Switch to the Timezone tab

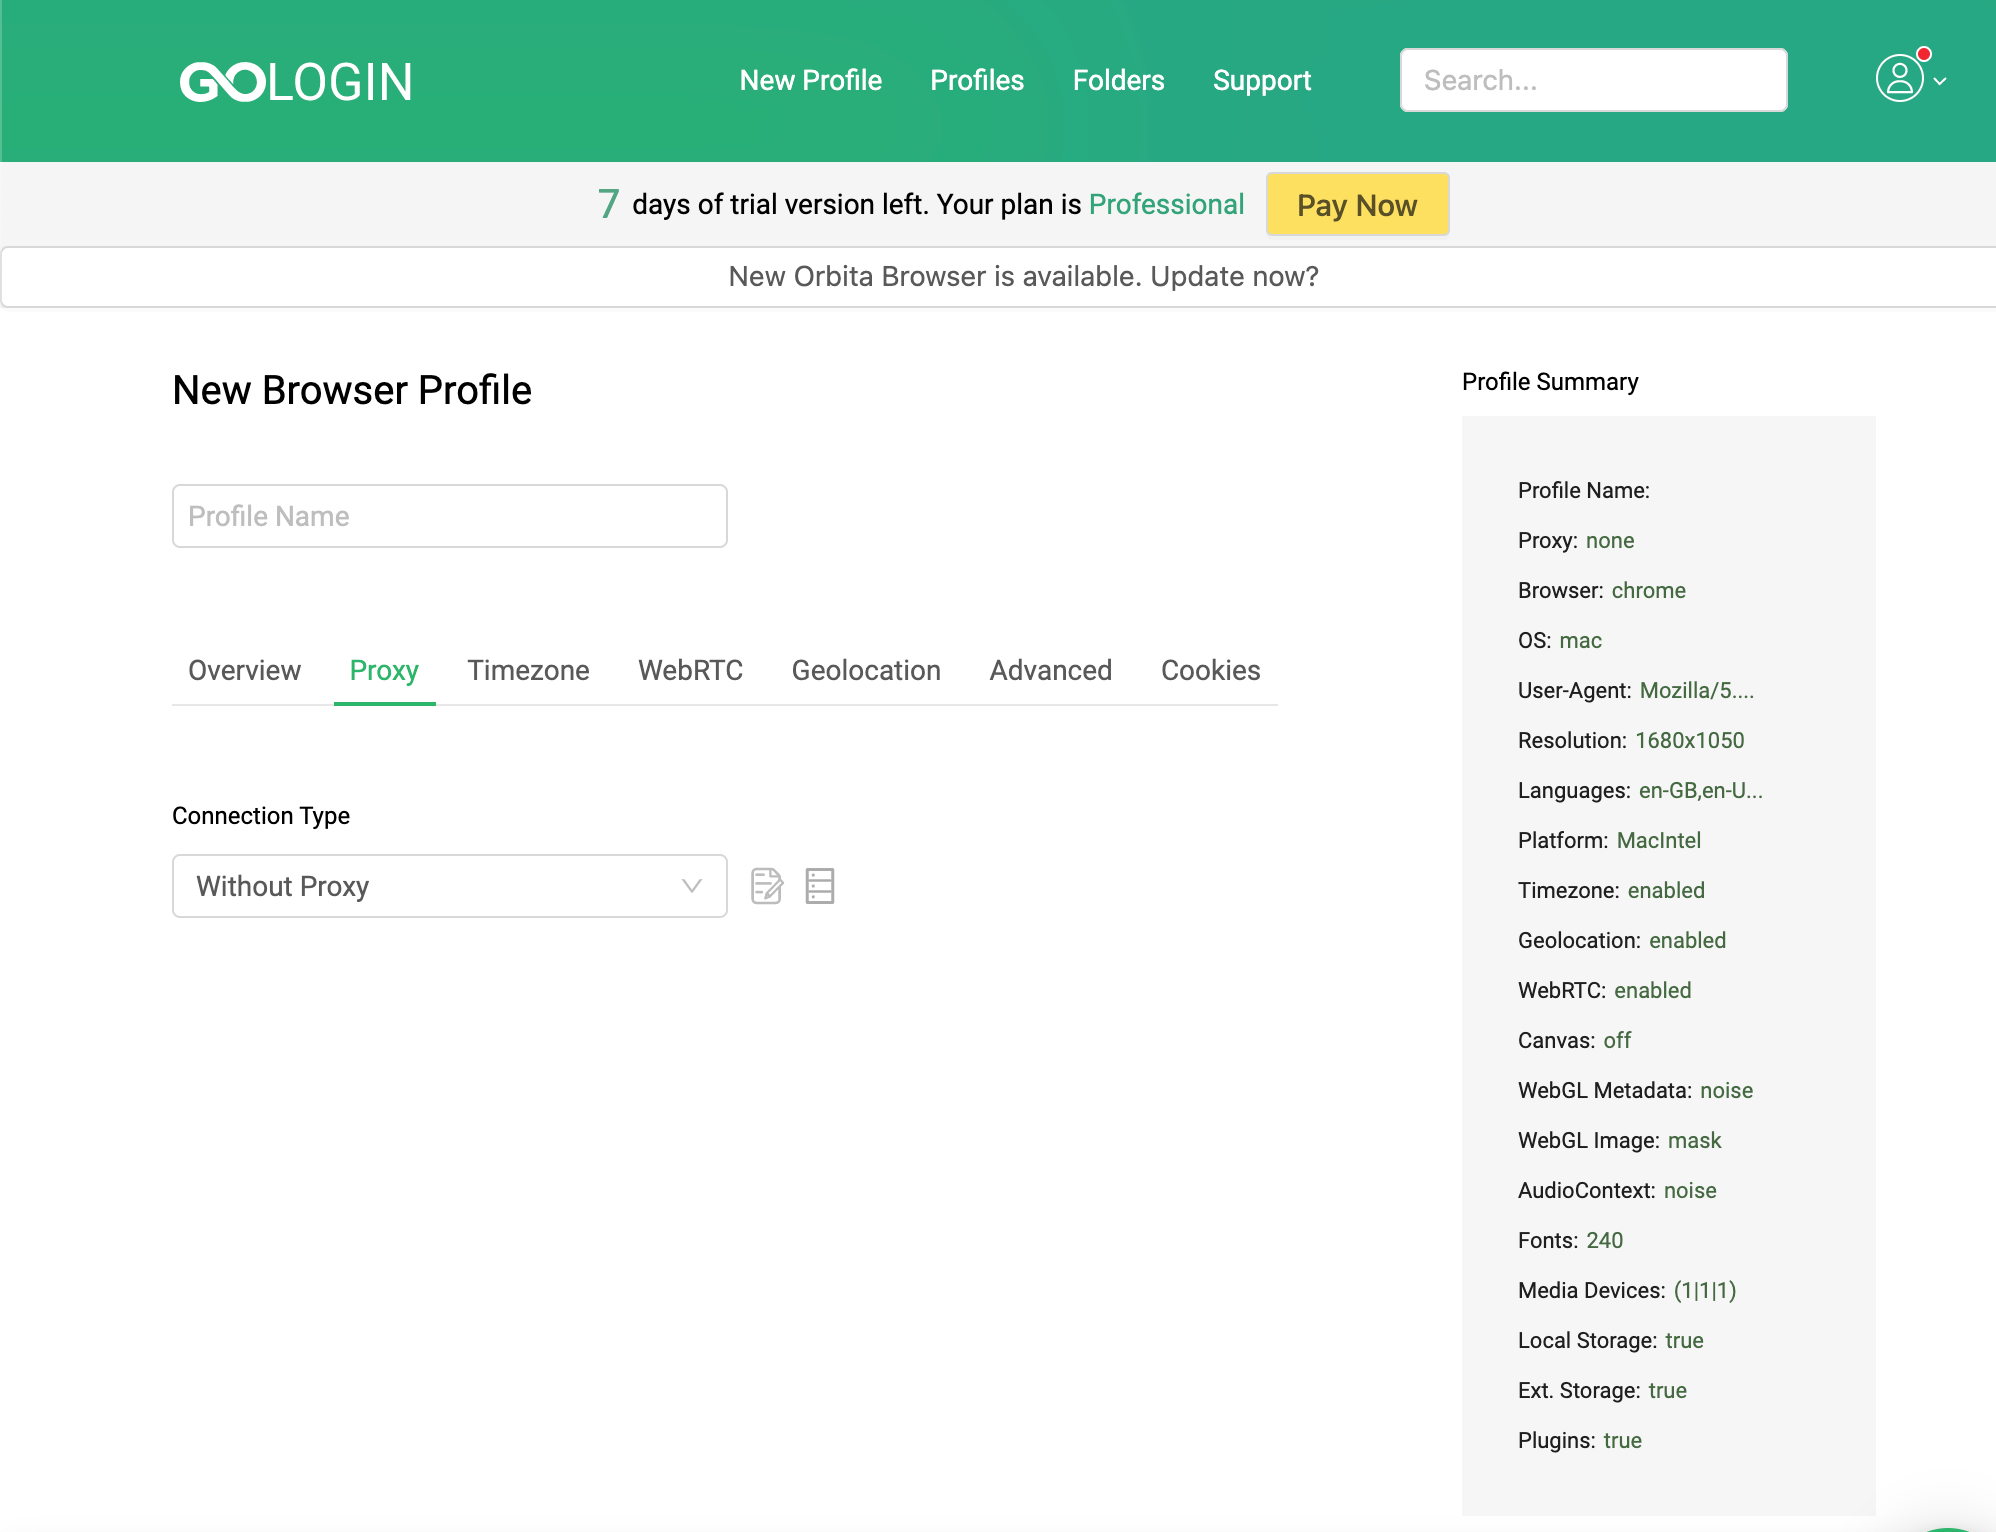tap(528, 670)
